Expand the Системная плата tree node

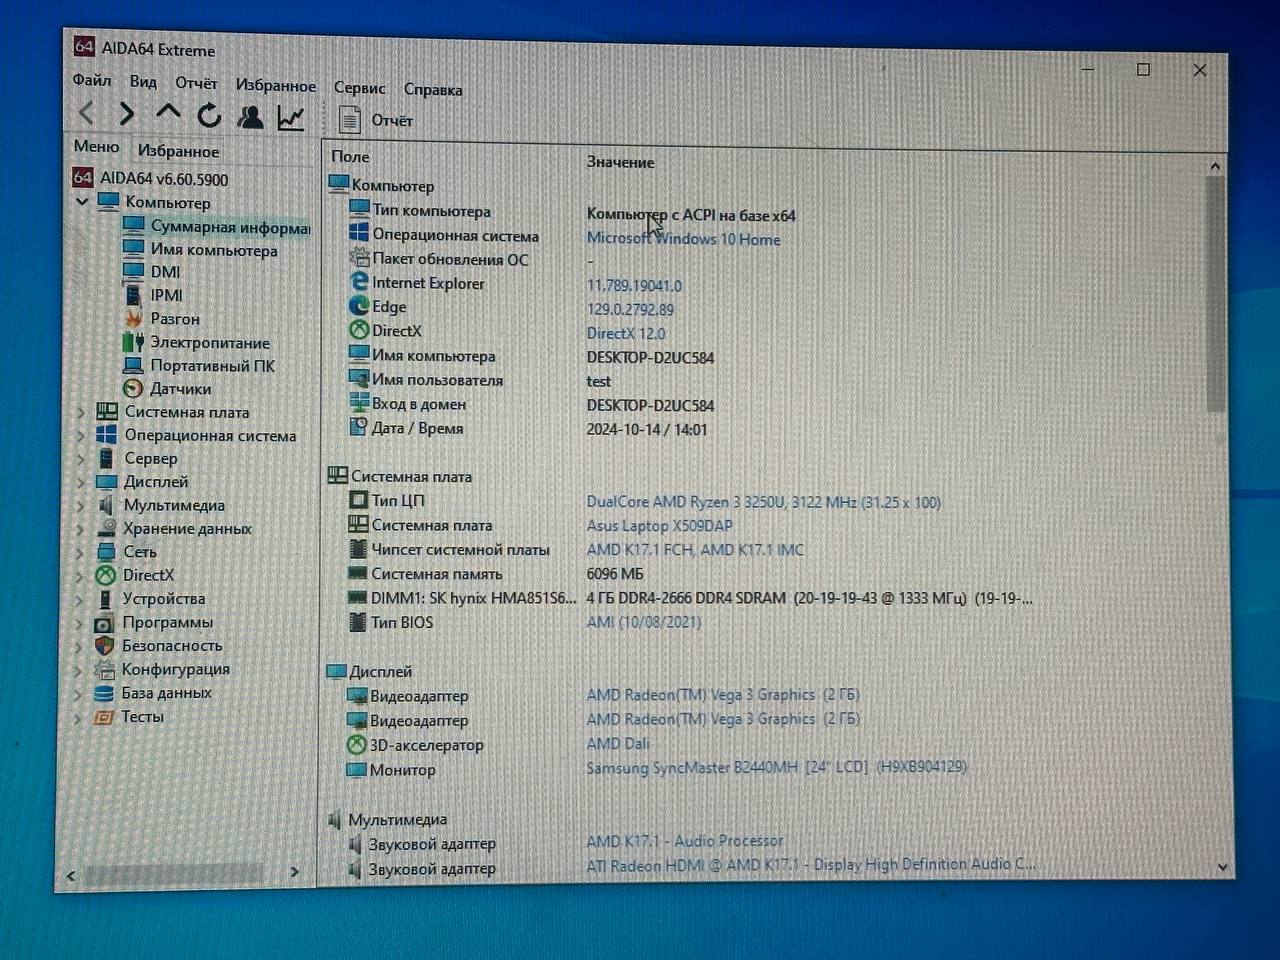(81, 412)
